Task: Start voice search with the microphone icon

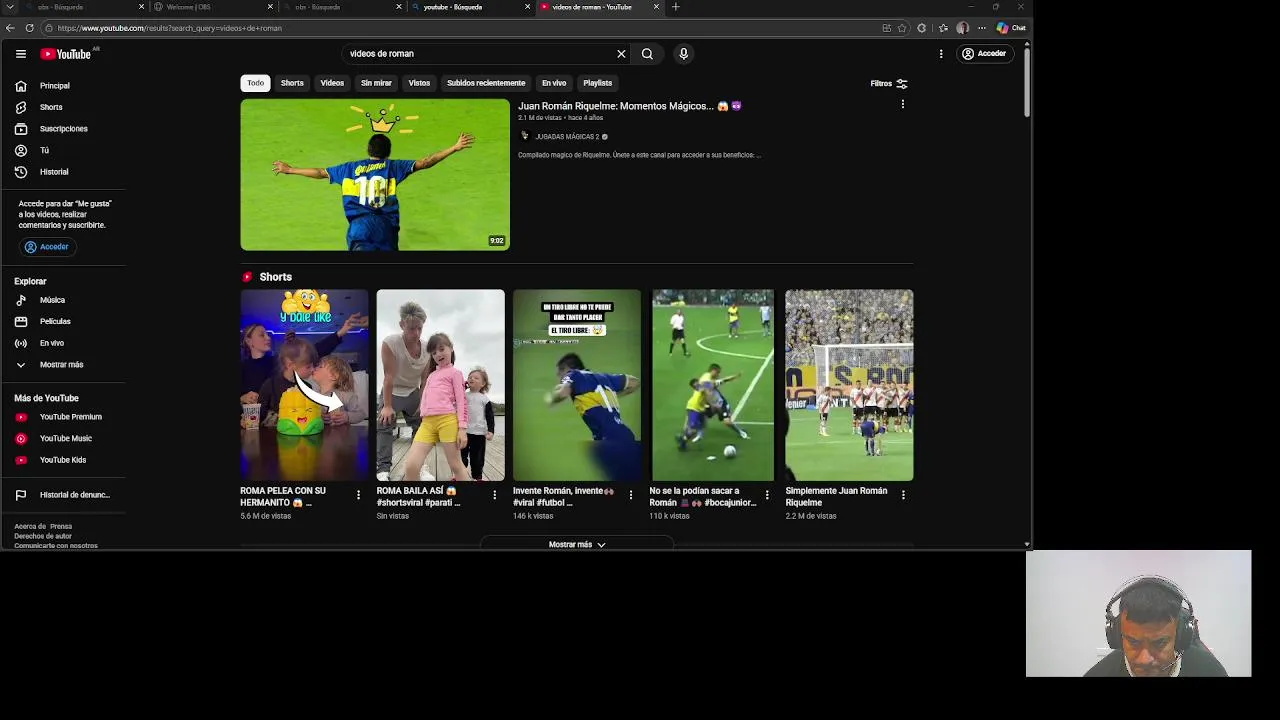Action: 684,54
